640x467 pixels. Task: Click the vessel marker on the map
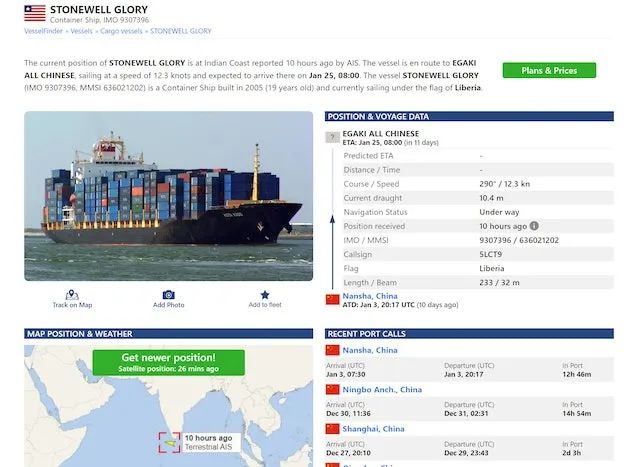click(169, 443)
